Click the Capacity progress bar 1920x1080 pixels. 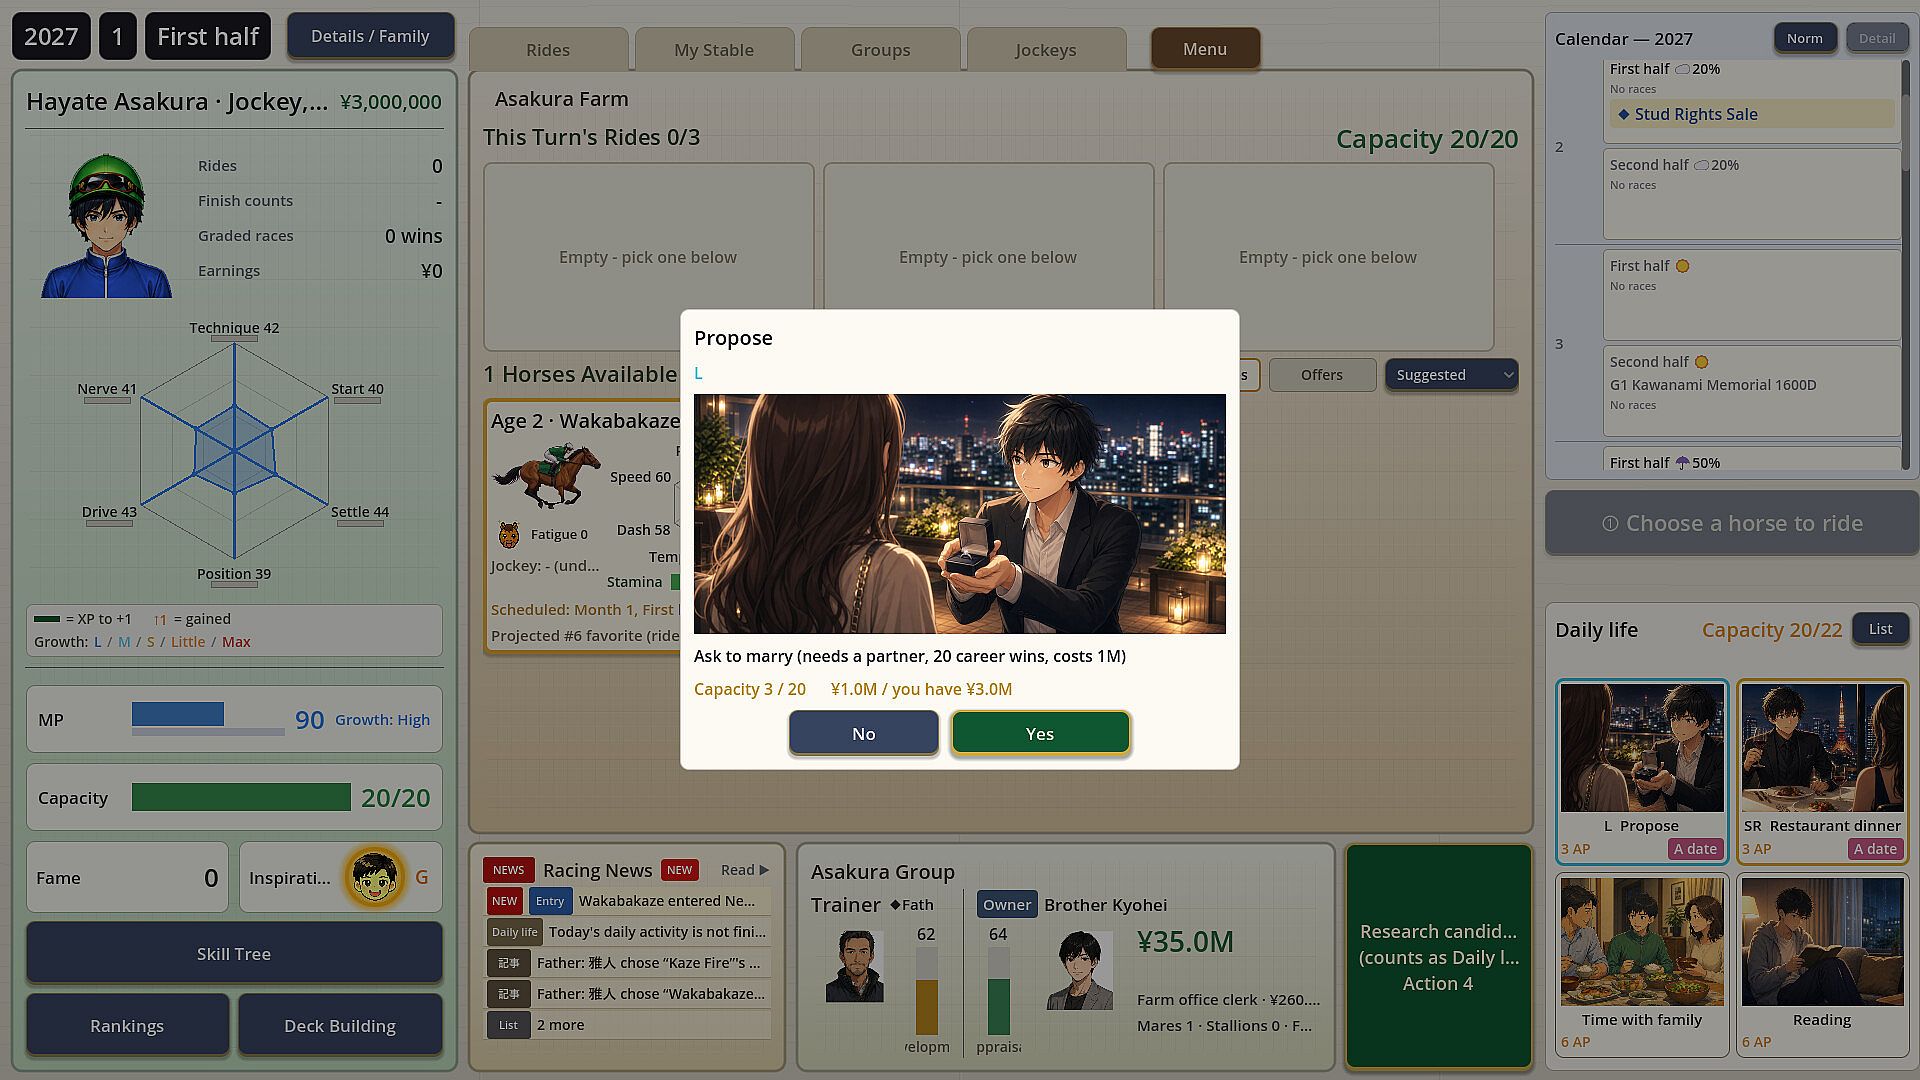(241, 797)
